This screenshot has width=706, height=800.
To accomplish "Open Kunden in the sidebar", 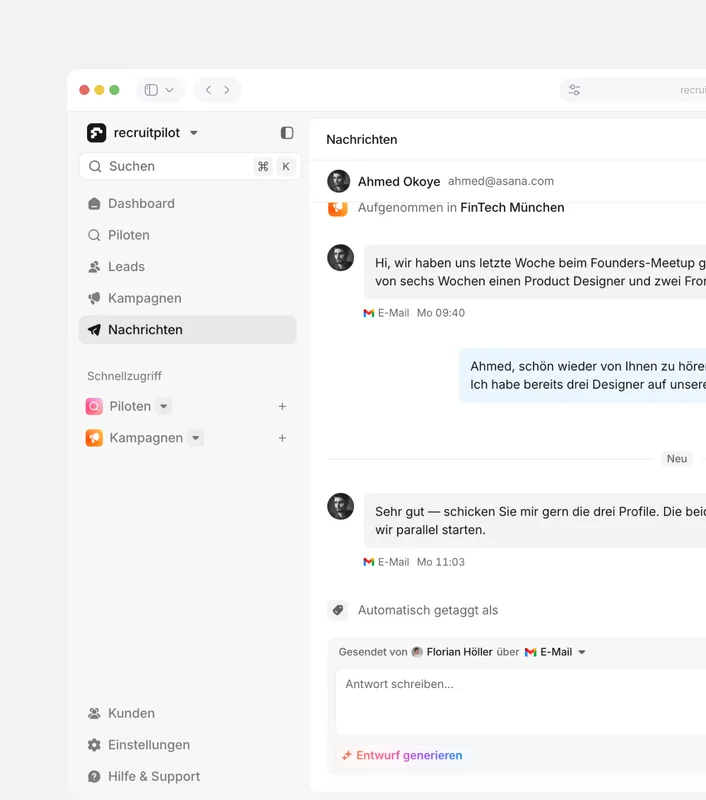I will [187, 713].
